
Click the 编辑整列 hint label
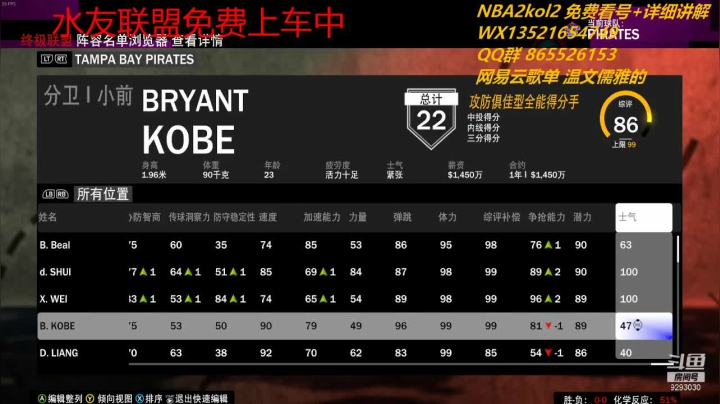(x=66, y=398)
